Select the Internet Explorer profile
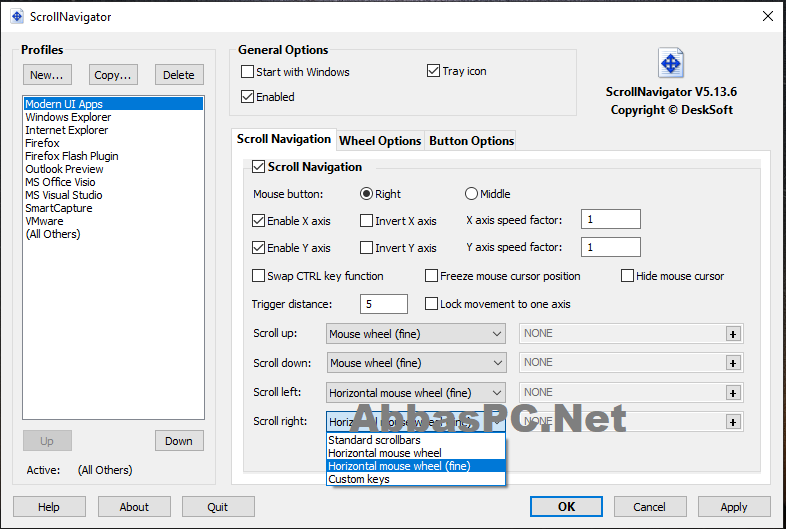The width and height of the screenshot is (786, 529). [113, 130]
